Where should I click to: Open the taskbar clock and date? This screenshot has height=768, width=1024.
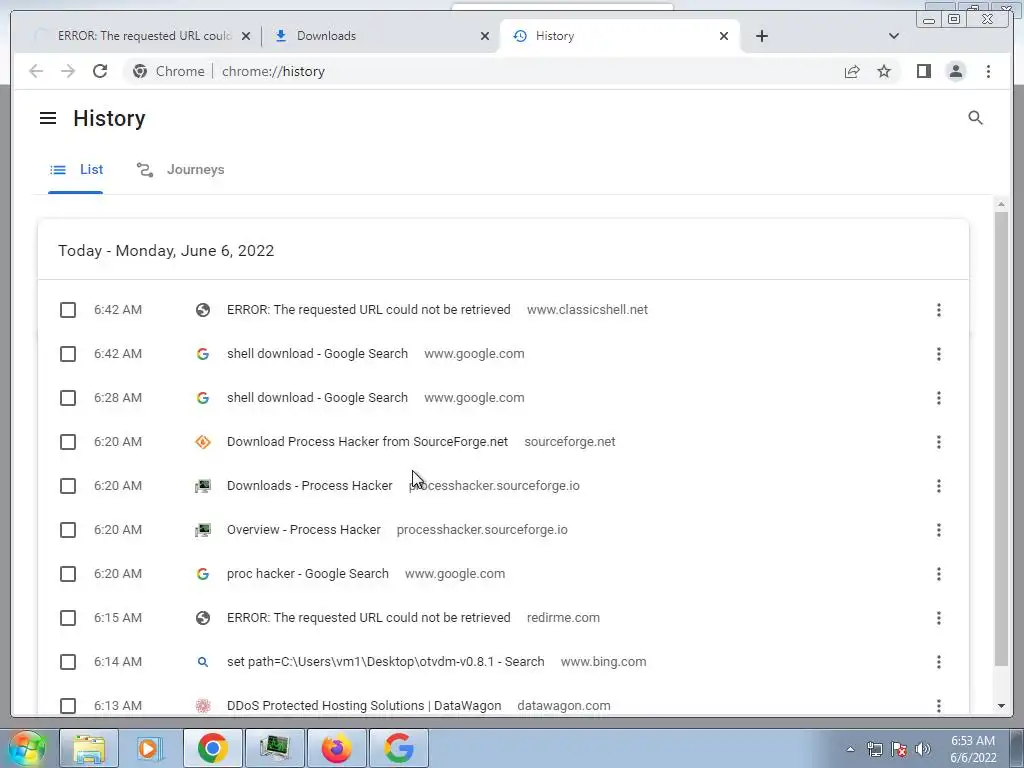point(973,749)
